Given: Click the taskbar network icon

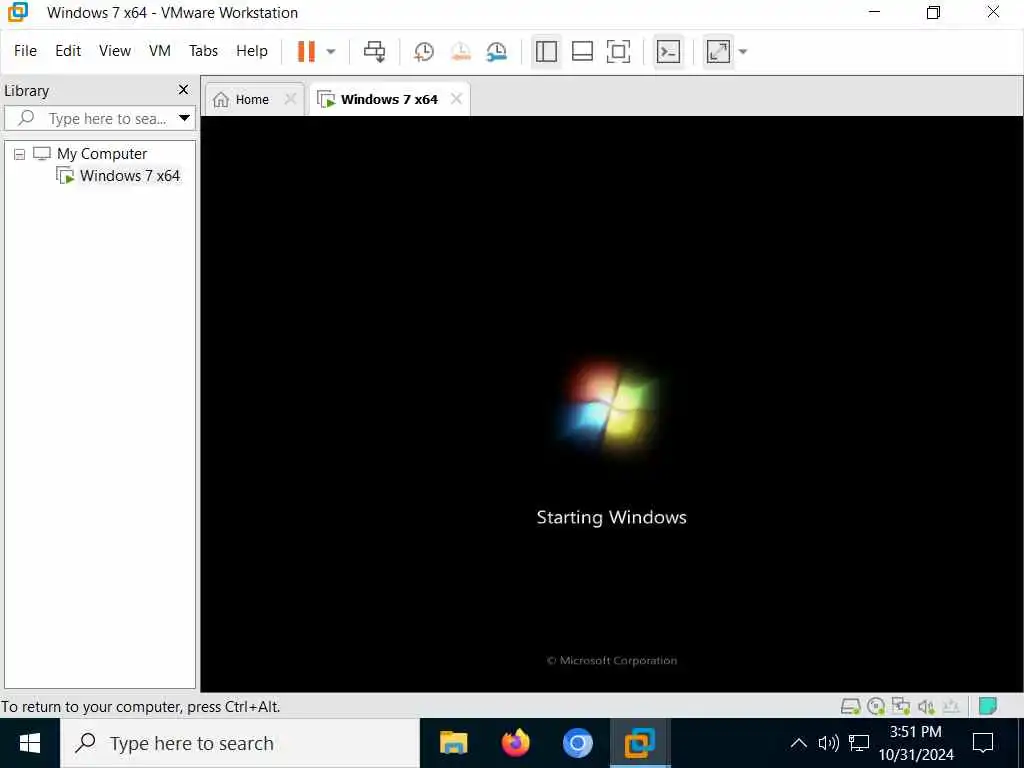Looking at the screenshot, I should click(x=859, y=743).
